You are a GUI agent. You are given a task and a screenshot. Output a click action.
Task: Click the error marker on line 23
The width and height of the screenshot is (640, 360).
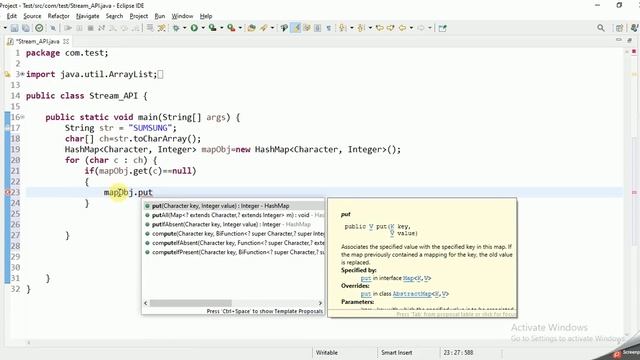point(7,193)
